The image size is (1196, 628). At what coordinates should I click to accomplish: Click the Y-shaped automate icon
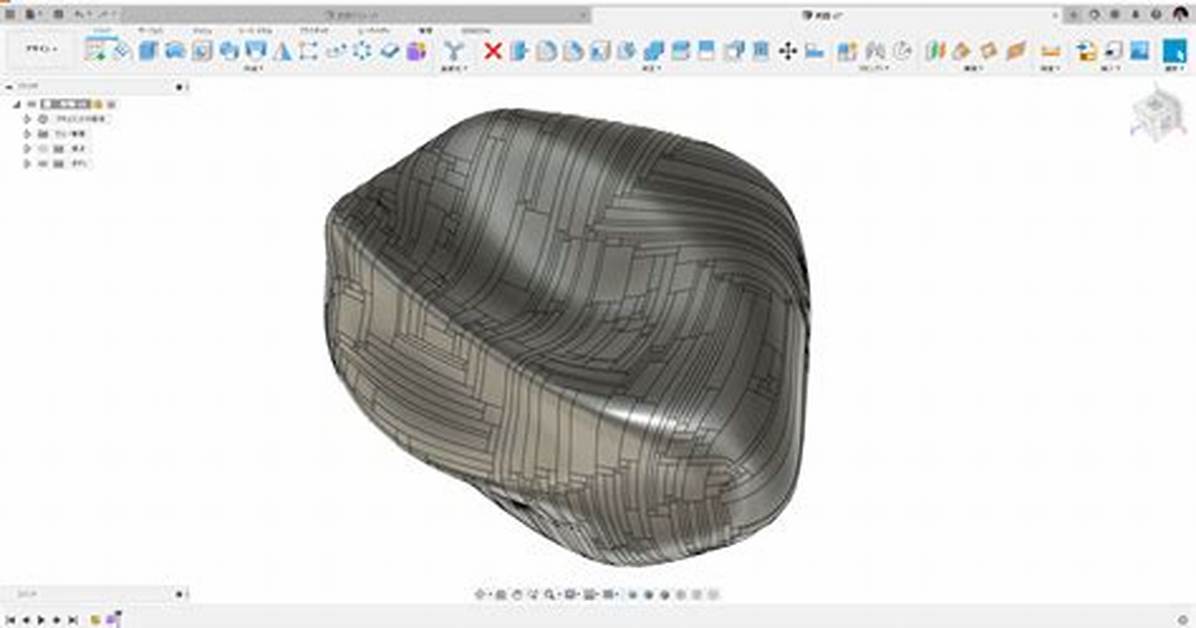(x=454, y=51)
